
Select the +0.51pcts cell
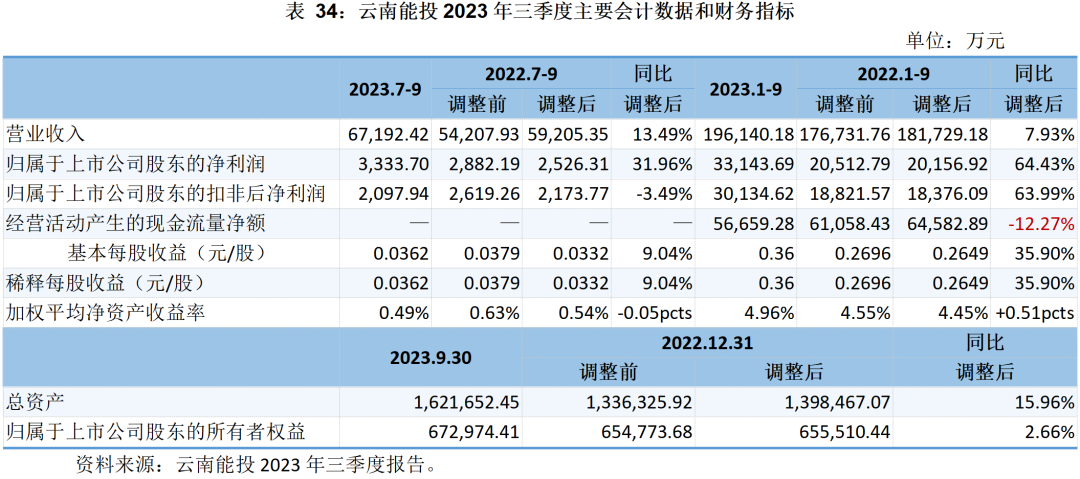point(1035,313)
